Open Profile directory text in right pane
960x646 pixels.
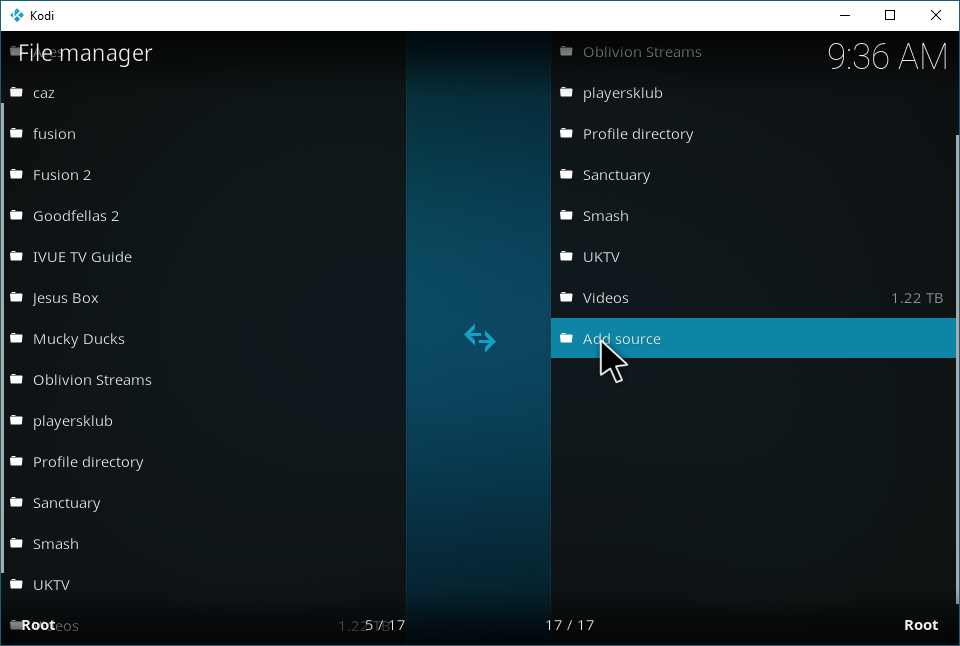[x=638, y=134]
